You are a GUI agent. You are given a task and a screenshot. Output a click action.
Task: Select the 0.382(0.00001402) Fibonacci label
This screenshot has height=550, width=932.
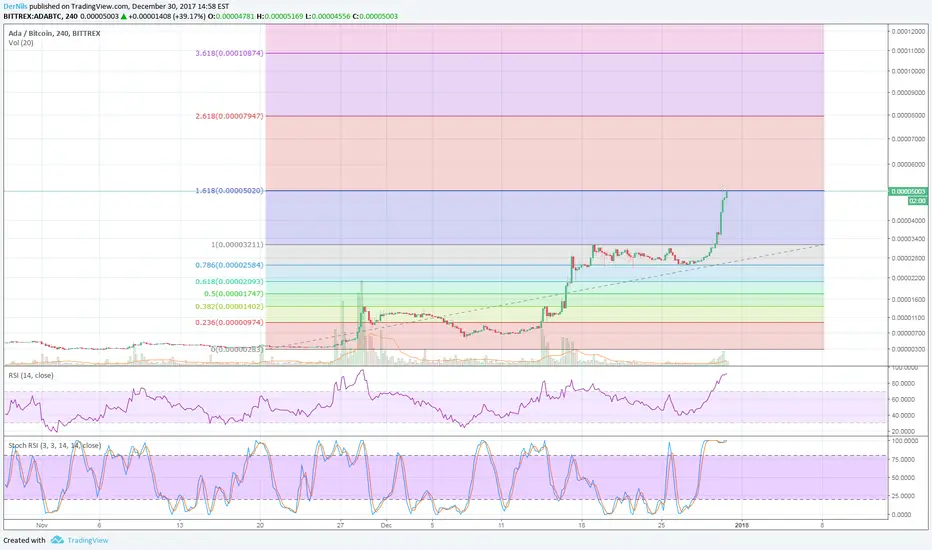tap(229, 307)
